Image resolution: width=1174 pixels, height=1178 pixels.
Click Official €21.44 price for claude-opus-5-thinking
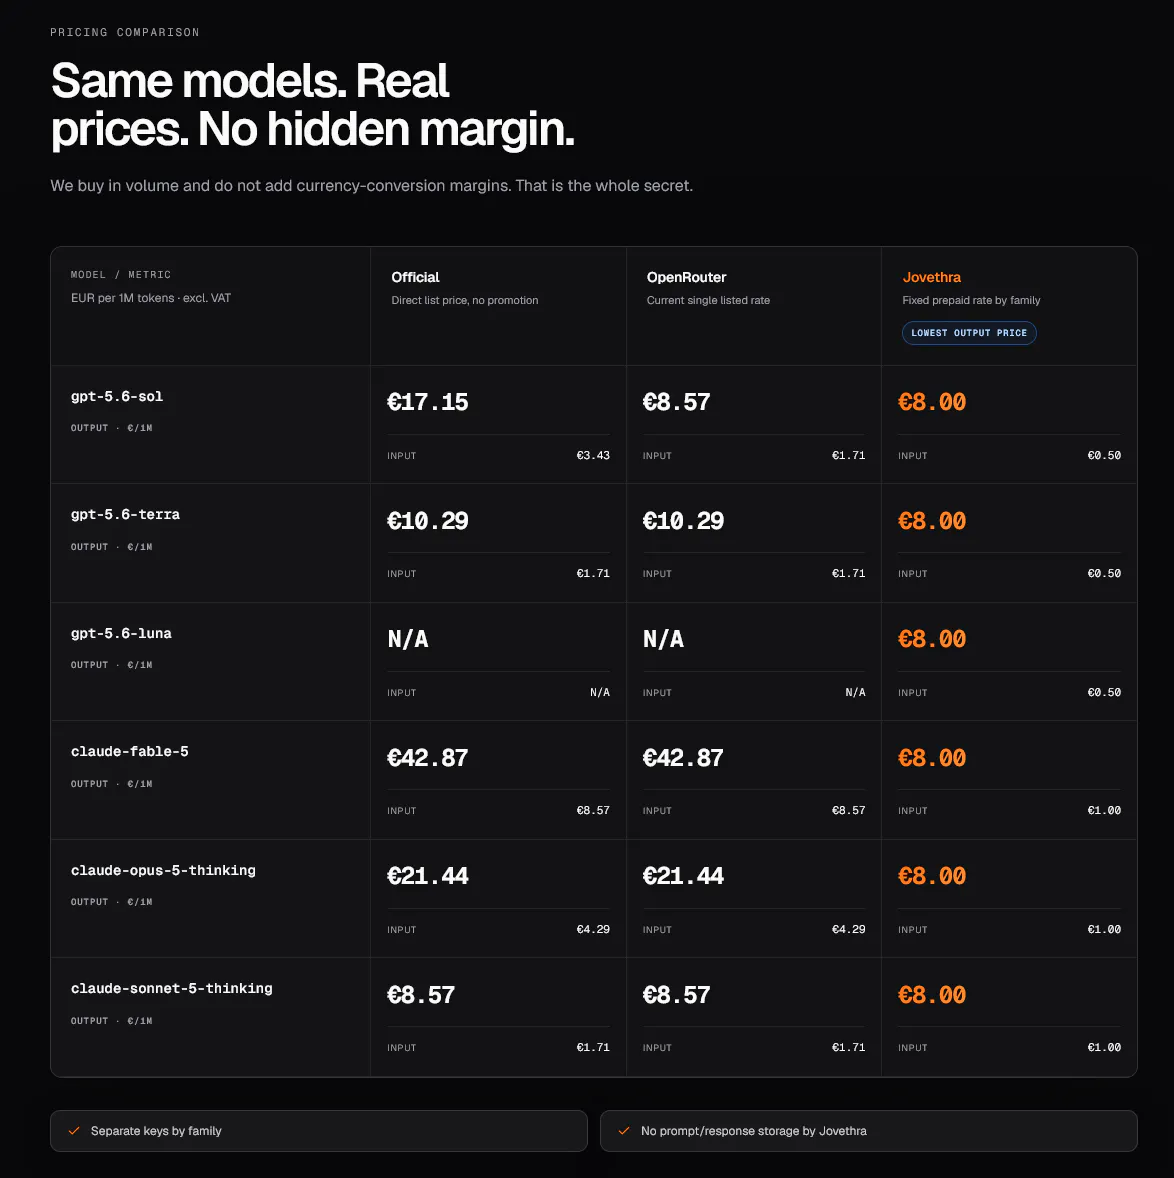coord(427,876)
